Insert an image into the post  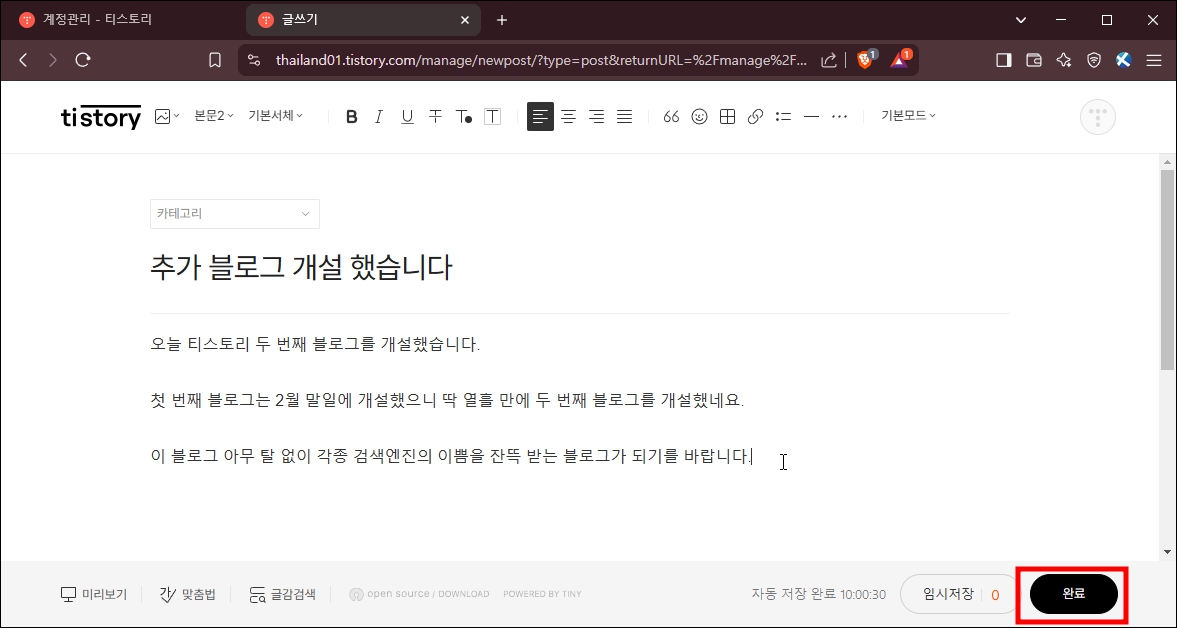click(x=163, y=116)
